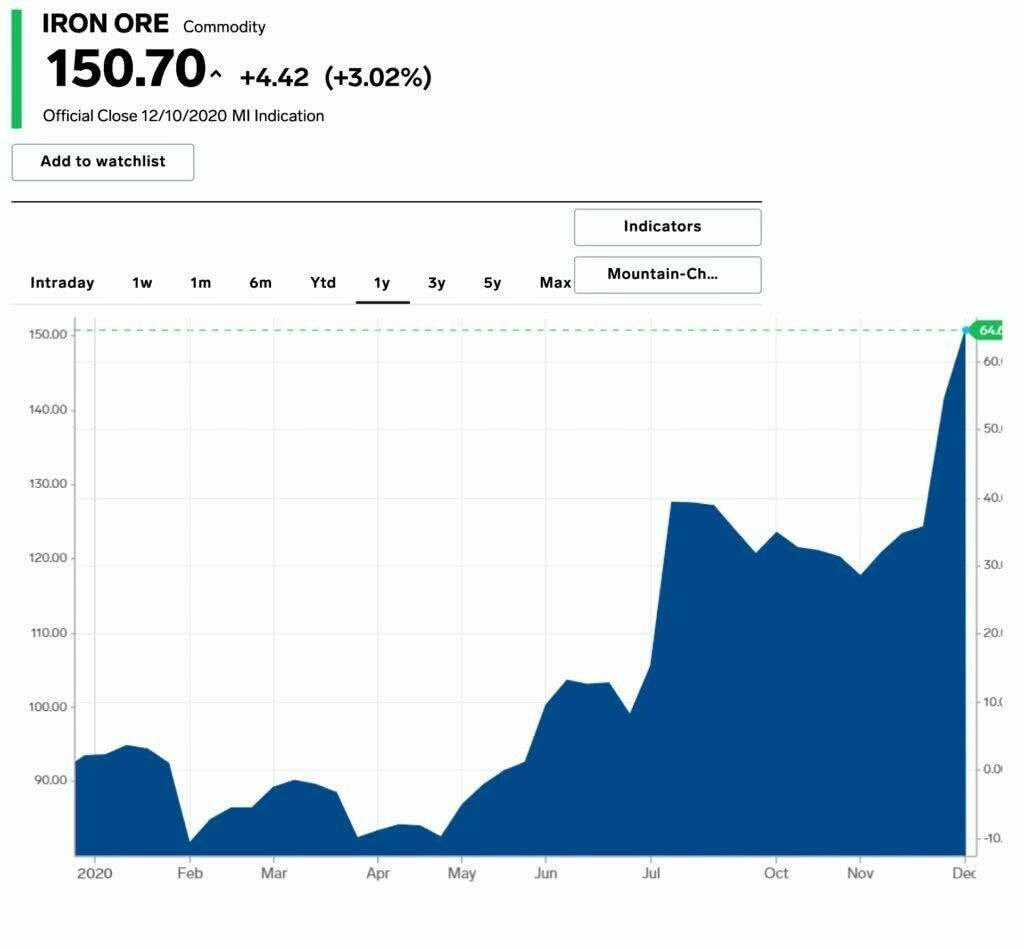Click the IRON ORE commodity title

tap(105, 25)
